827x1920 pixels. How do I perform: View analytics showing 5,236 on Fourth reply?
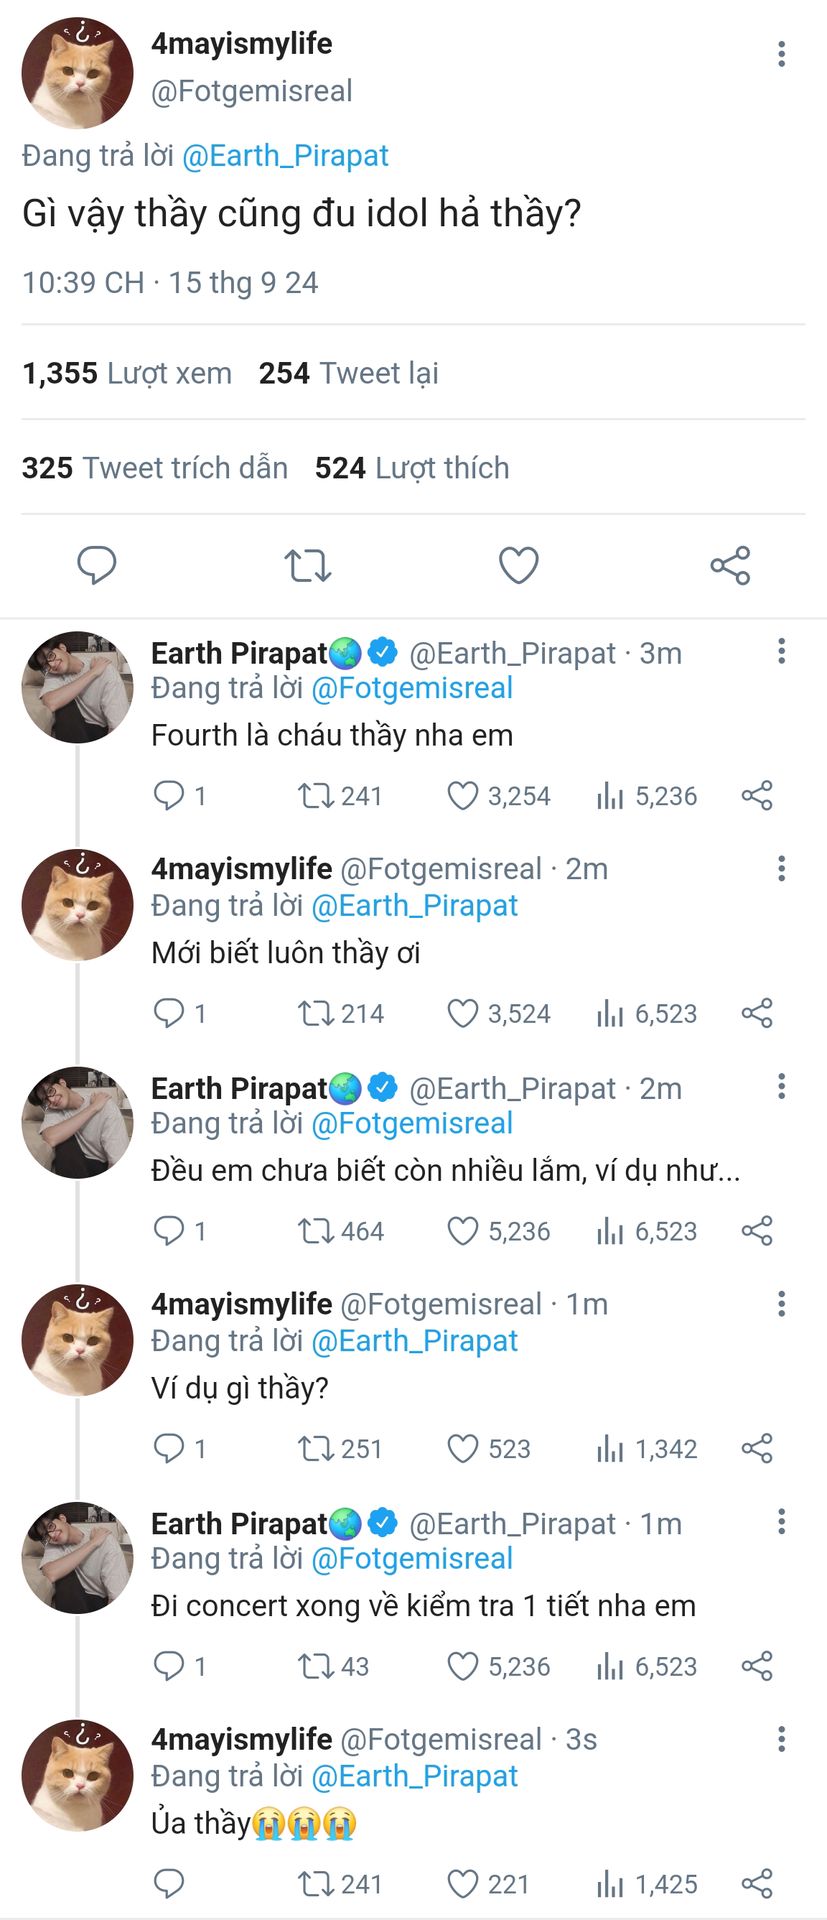(647, 796)
